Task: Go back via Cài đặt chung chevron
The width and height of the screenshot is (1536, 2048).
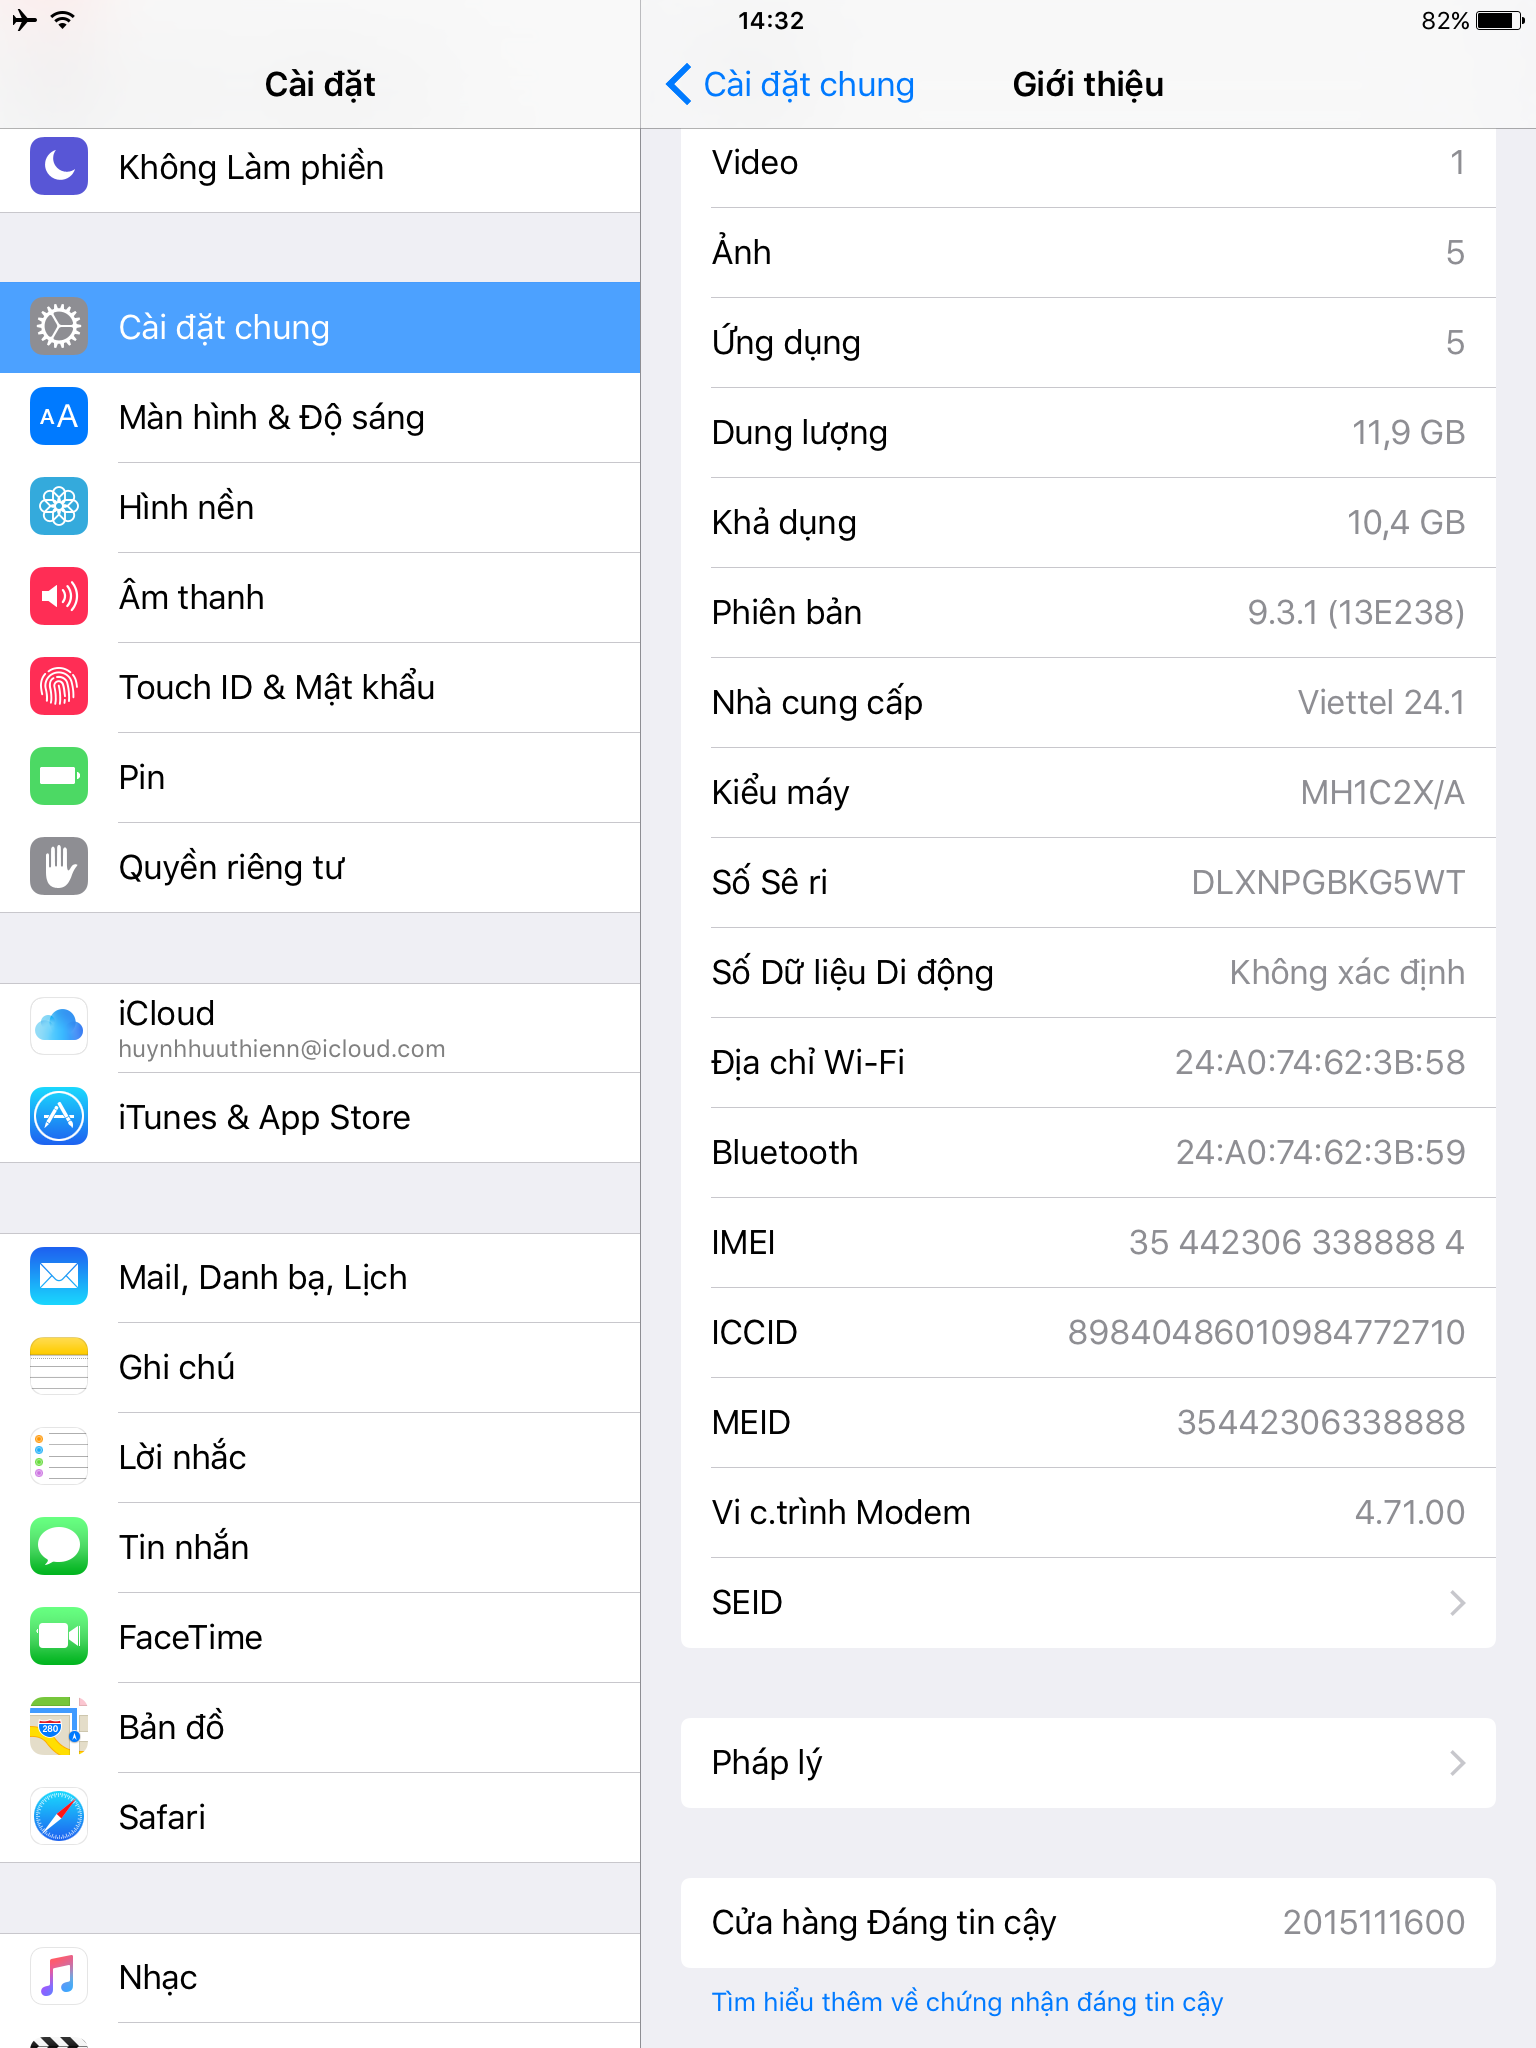Action: pos(679,84)
